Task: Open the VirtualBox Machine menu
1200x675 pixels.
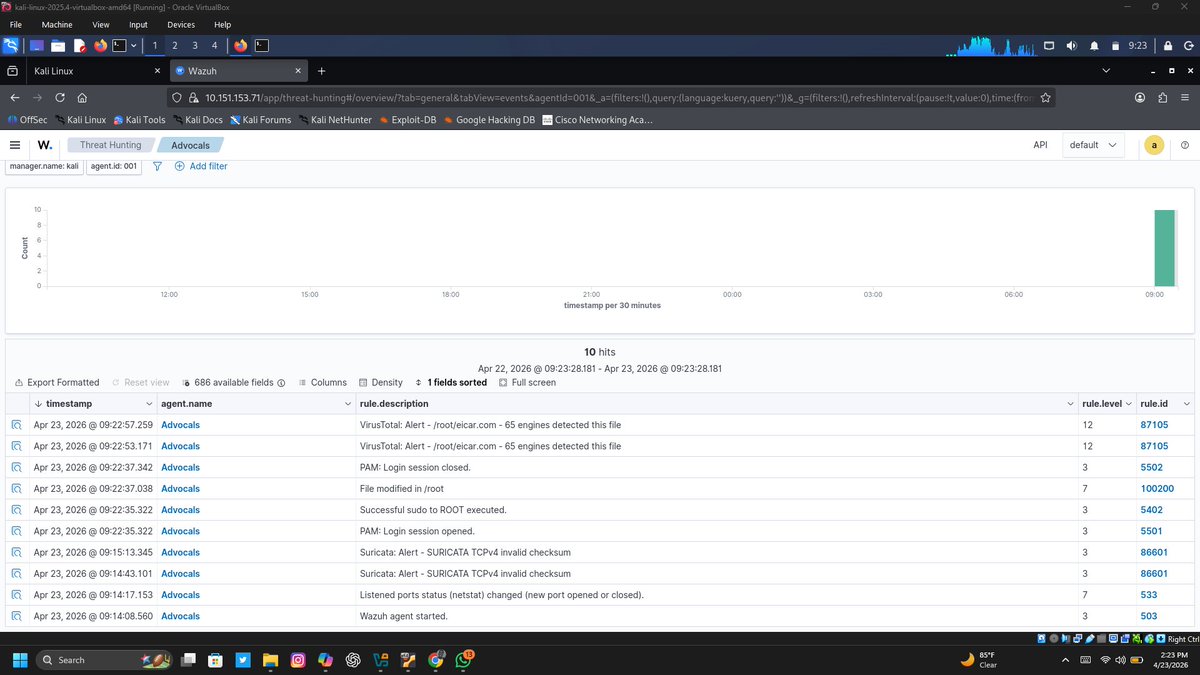Action: tap(57, 24)
